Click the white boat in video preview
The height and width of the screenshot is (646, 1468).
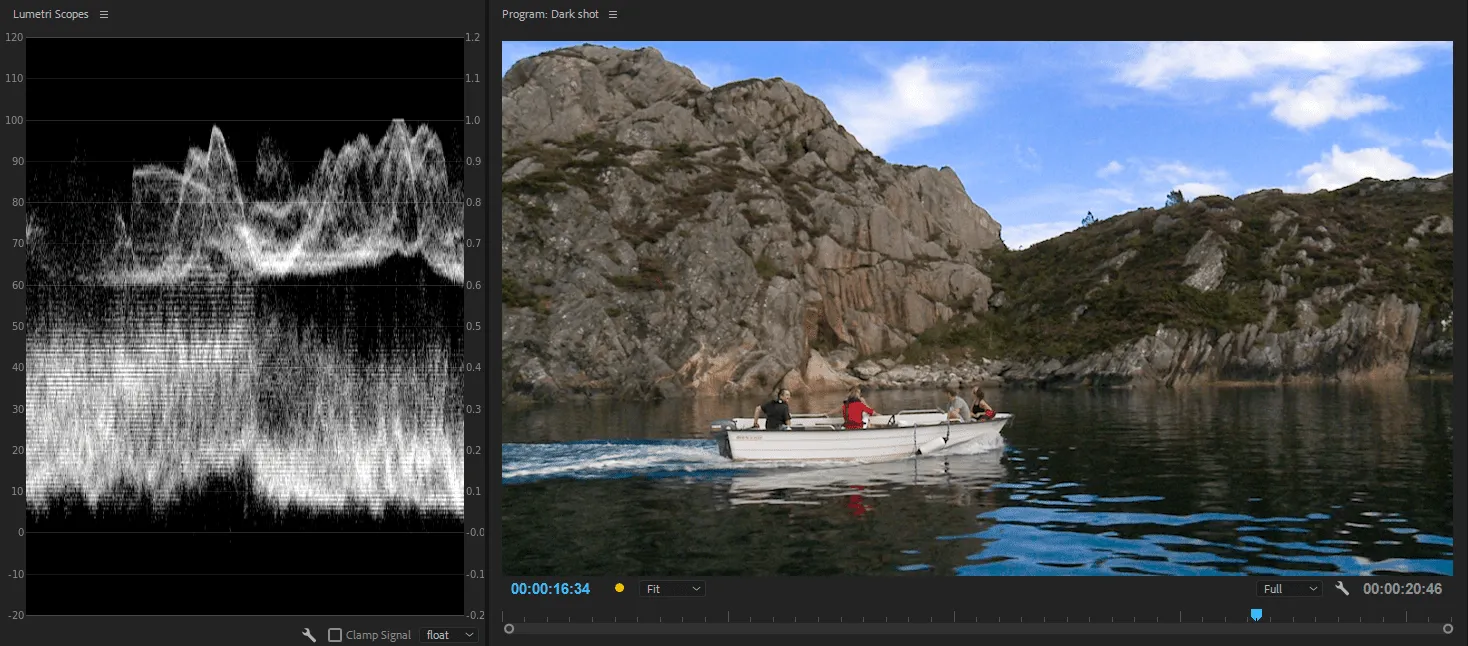coord(862,439)
